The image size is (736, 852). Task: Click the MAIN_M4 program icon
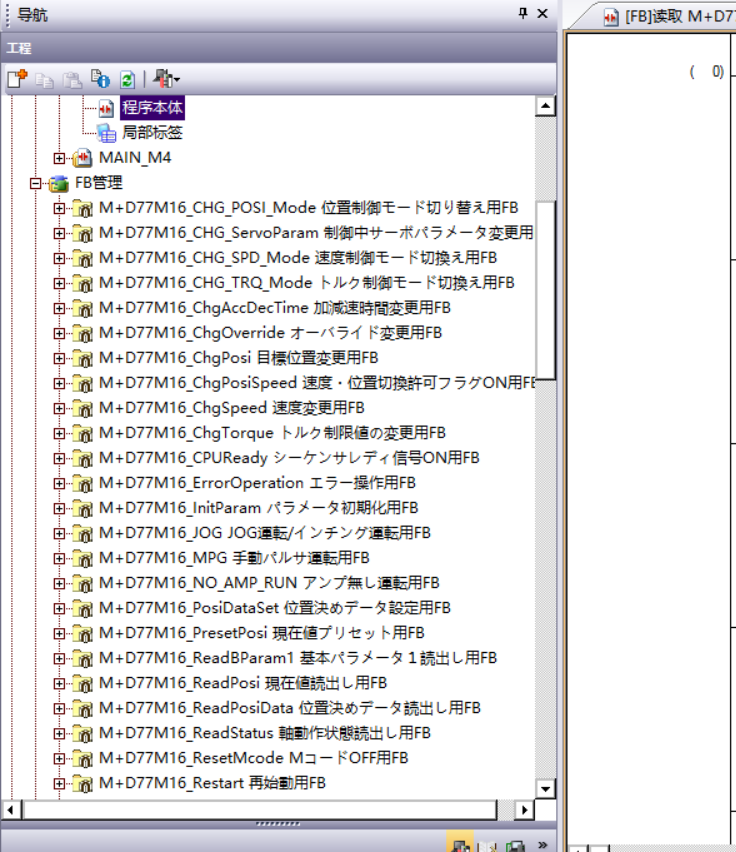(83, 158)
